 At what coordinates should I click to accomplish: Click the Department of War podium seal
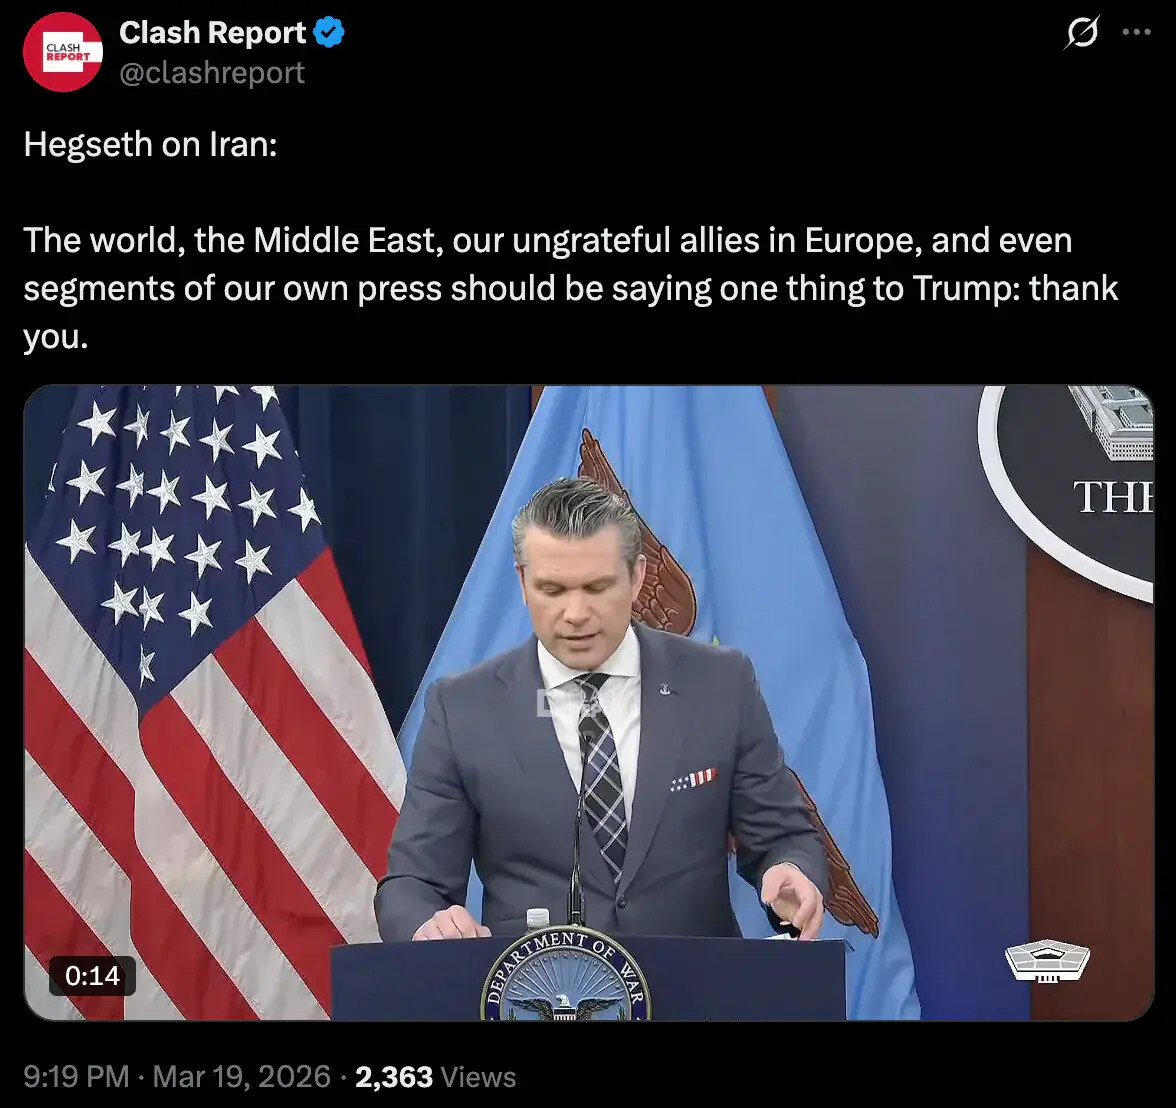click(x=566, y=974)
